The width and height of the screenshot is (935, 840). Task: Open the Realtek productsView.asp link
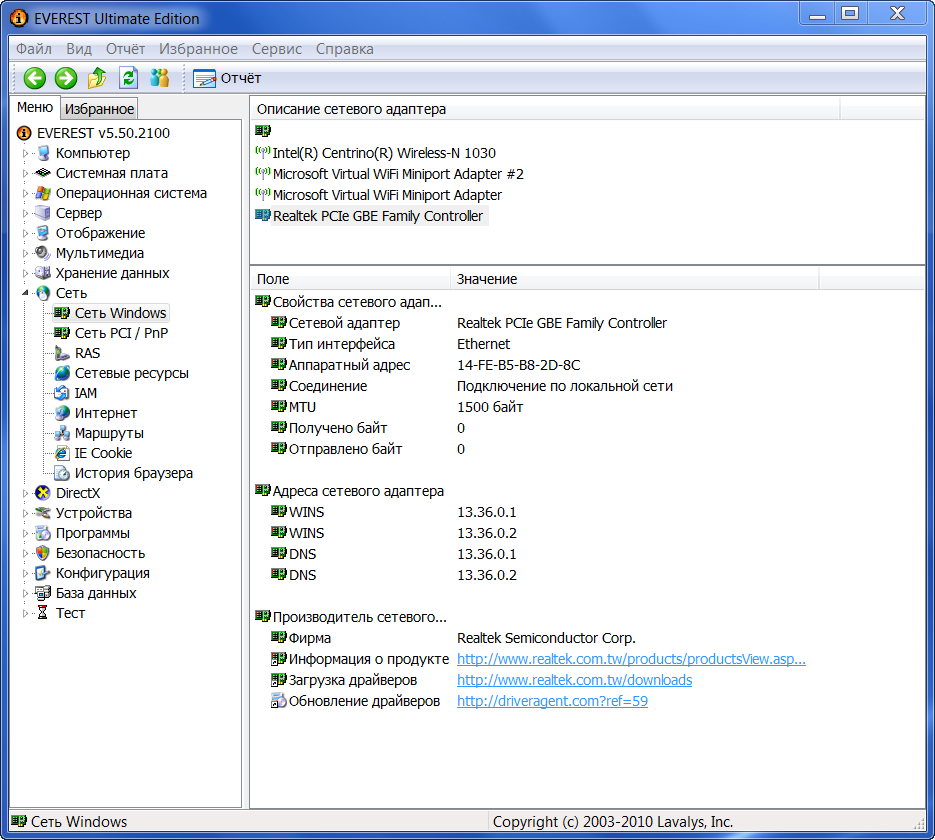coord(631,659)
